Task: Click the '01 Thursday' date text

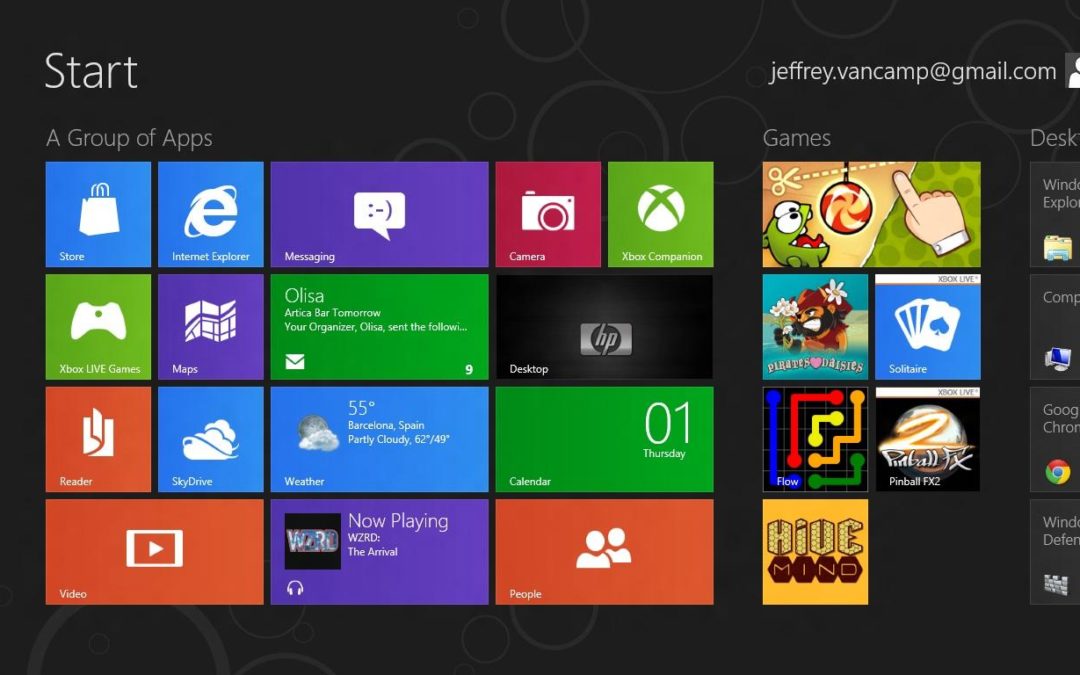Action: coord(667,429)
